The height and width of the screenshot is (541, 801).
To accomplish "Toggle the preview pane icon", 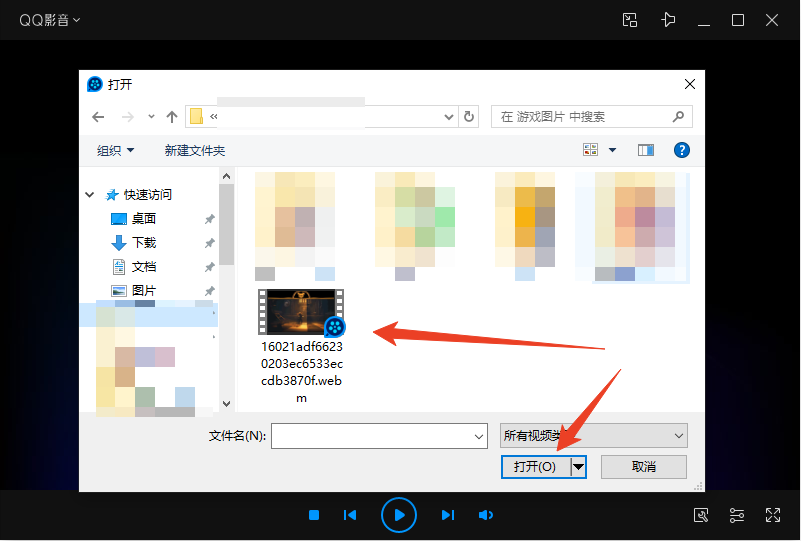I will coord(646,150).
